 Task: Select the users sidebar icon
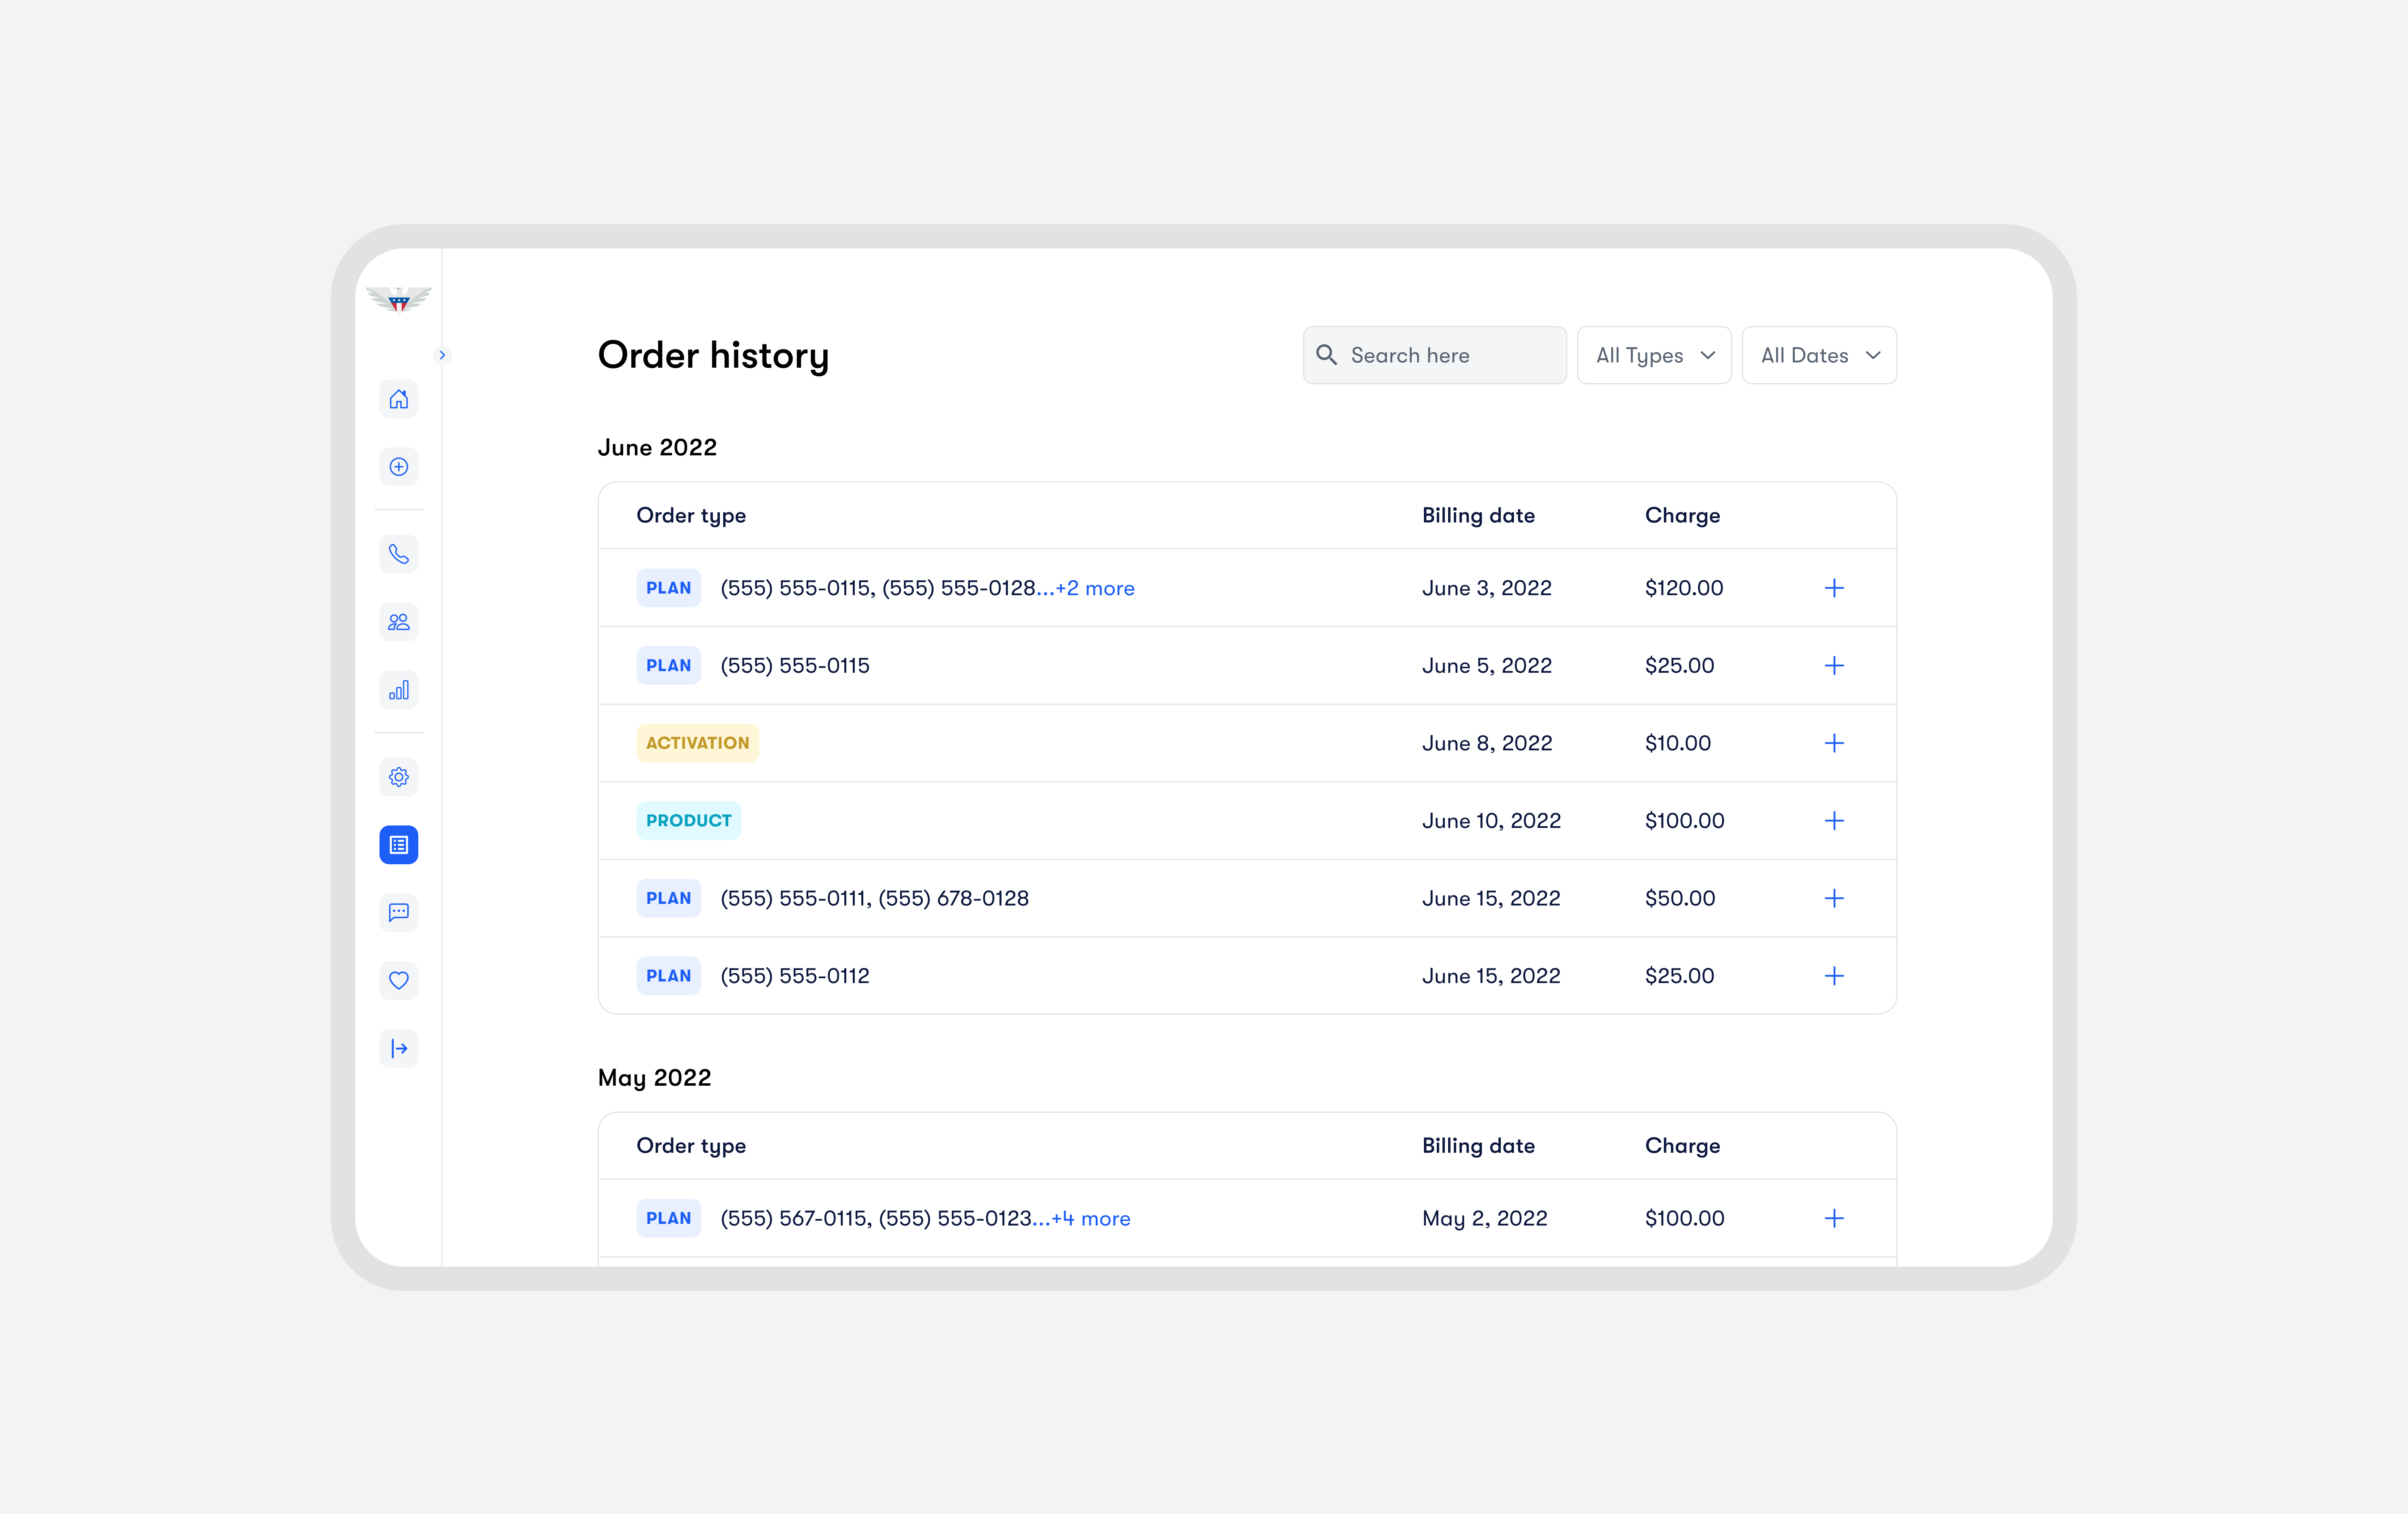[x=398, y=622]
